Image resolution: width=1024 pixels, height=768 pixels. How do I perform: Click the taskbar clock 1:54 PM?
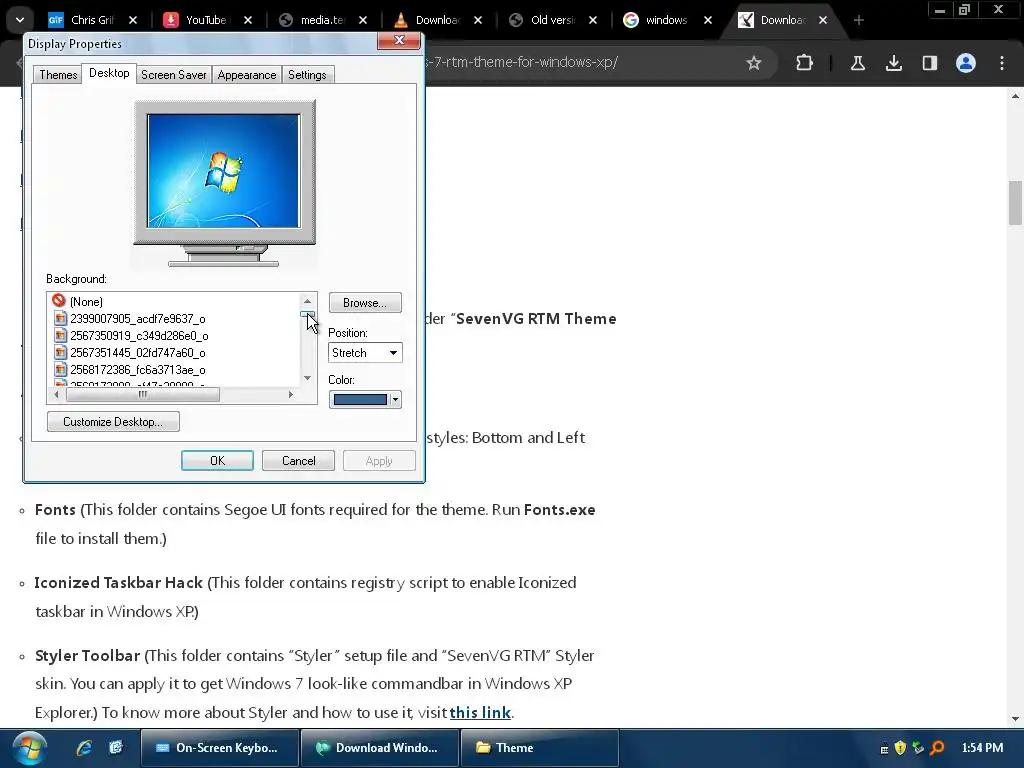(982, 748)
